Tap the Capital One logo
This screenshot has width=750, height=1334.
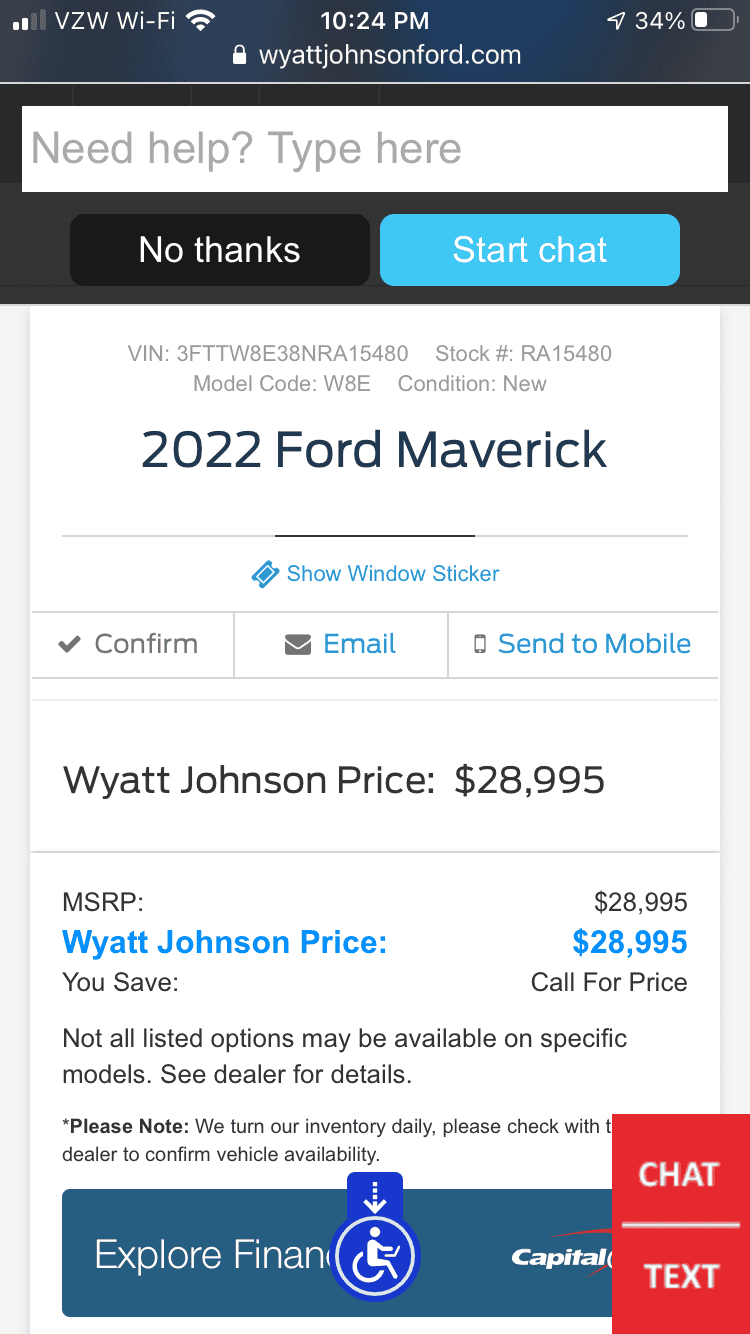[562, 1255]
